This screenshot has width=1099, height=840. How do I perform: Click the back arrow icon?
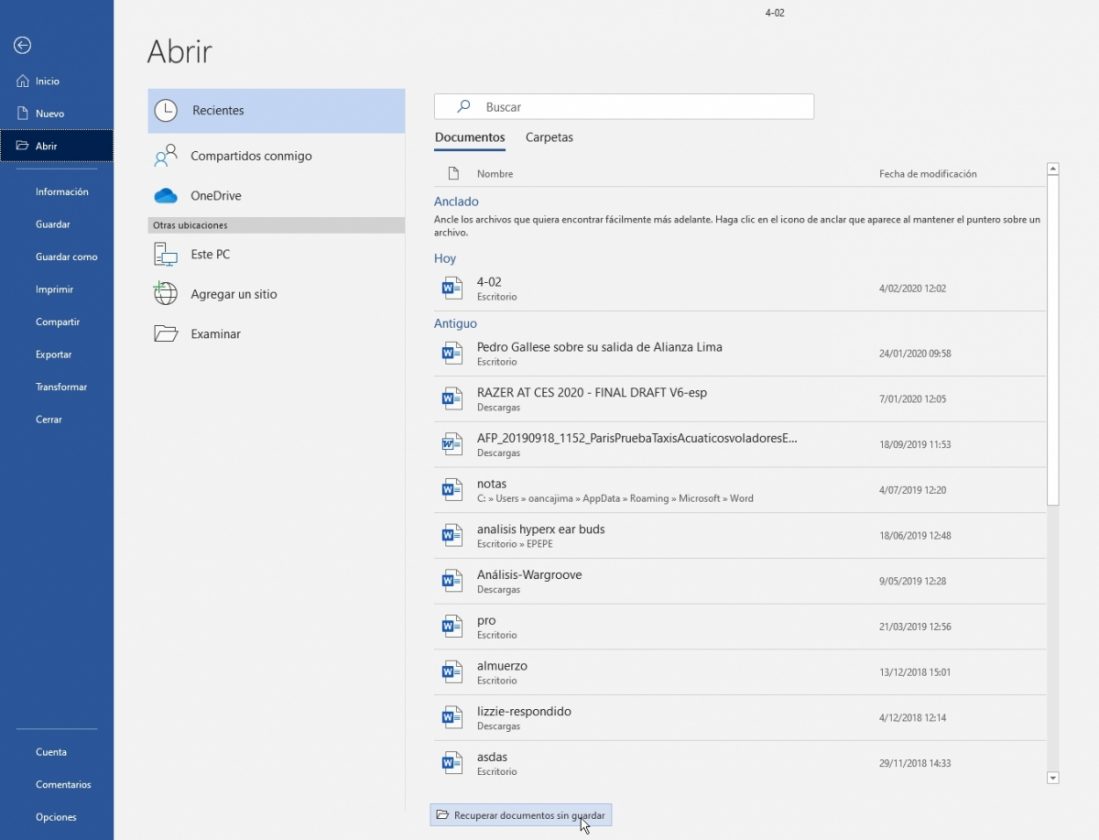pos(22,45)
